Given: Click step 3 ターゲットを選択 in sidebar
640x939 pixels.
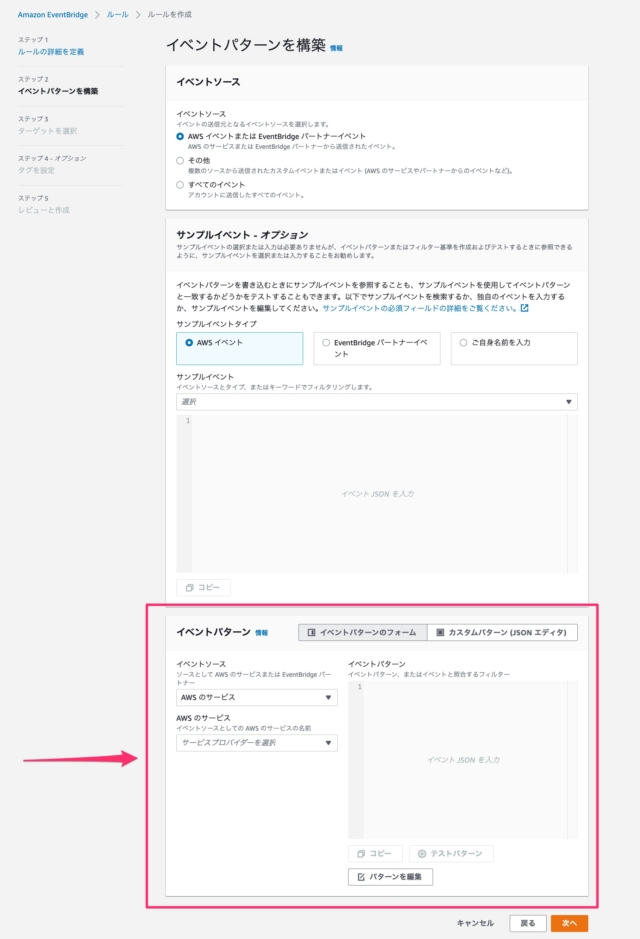Looking at the screenshot, I should [47, 131].
